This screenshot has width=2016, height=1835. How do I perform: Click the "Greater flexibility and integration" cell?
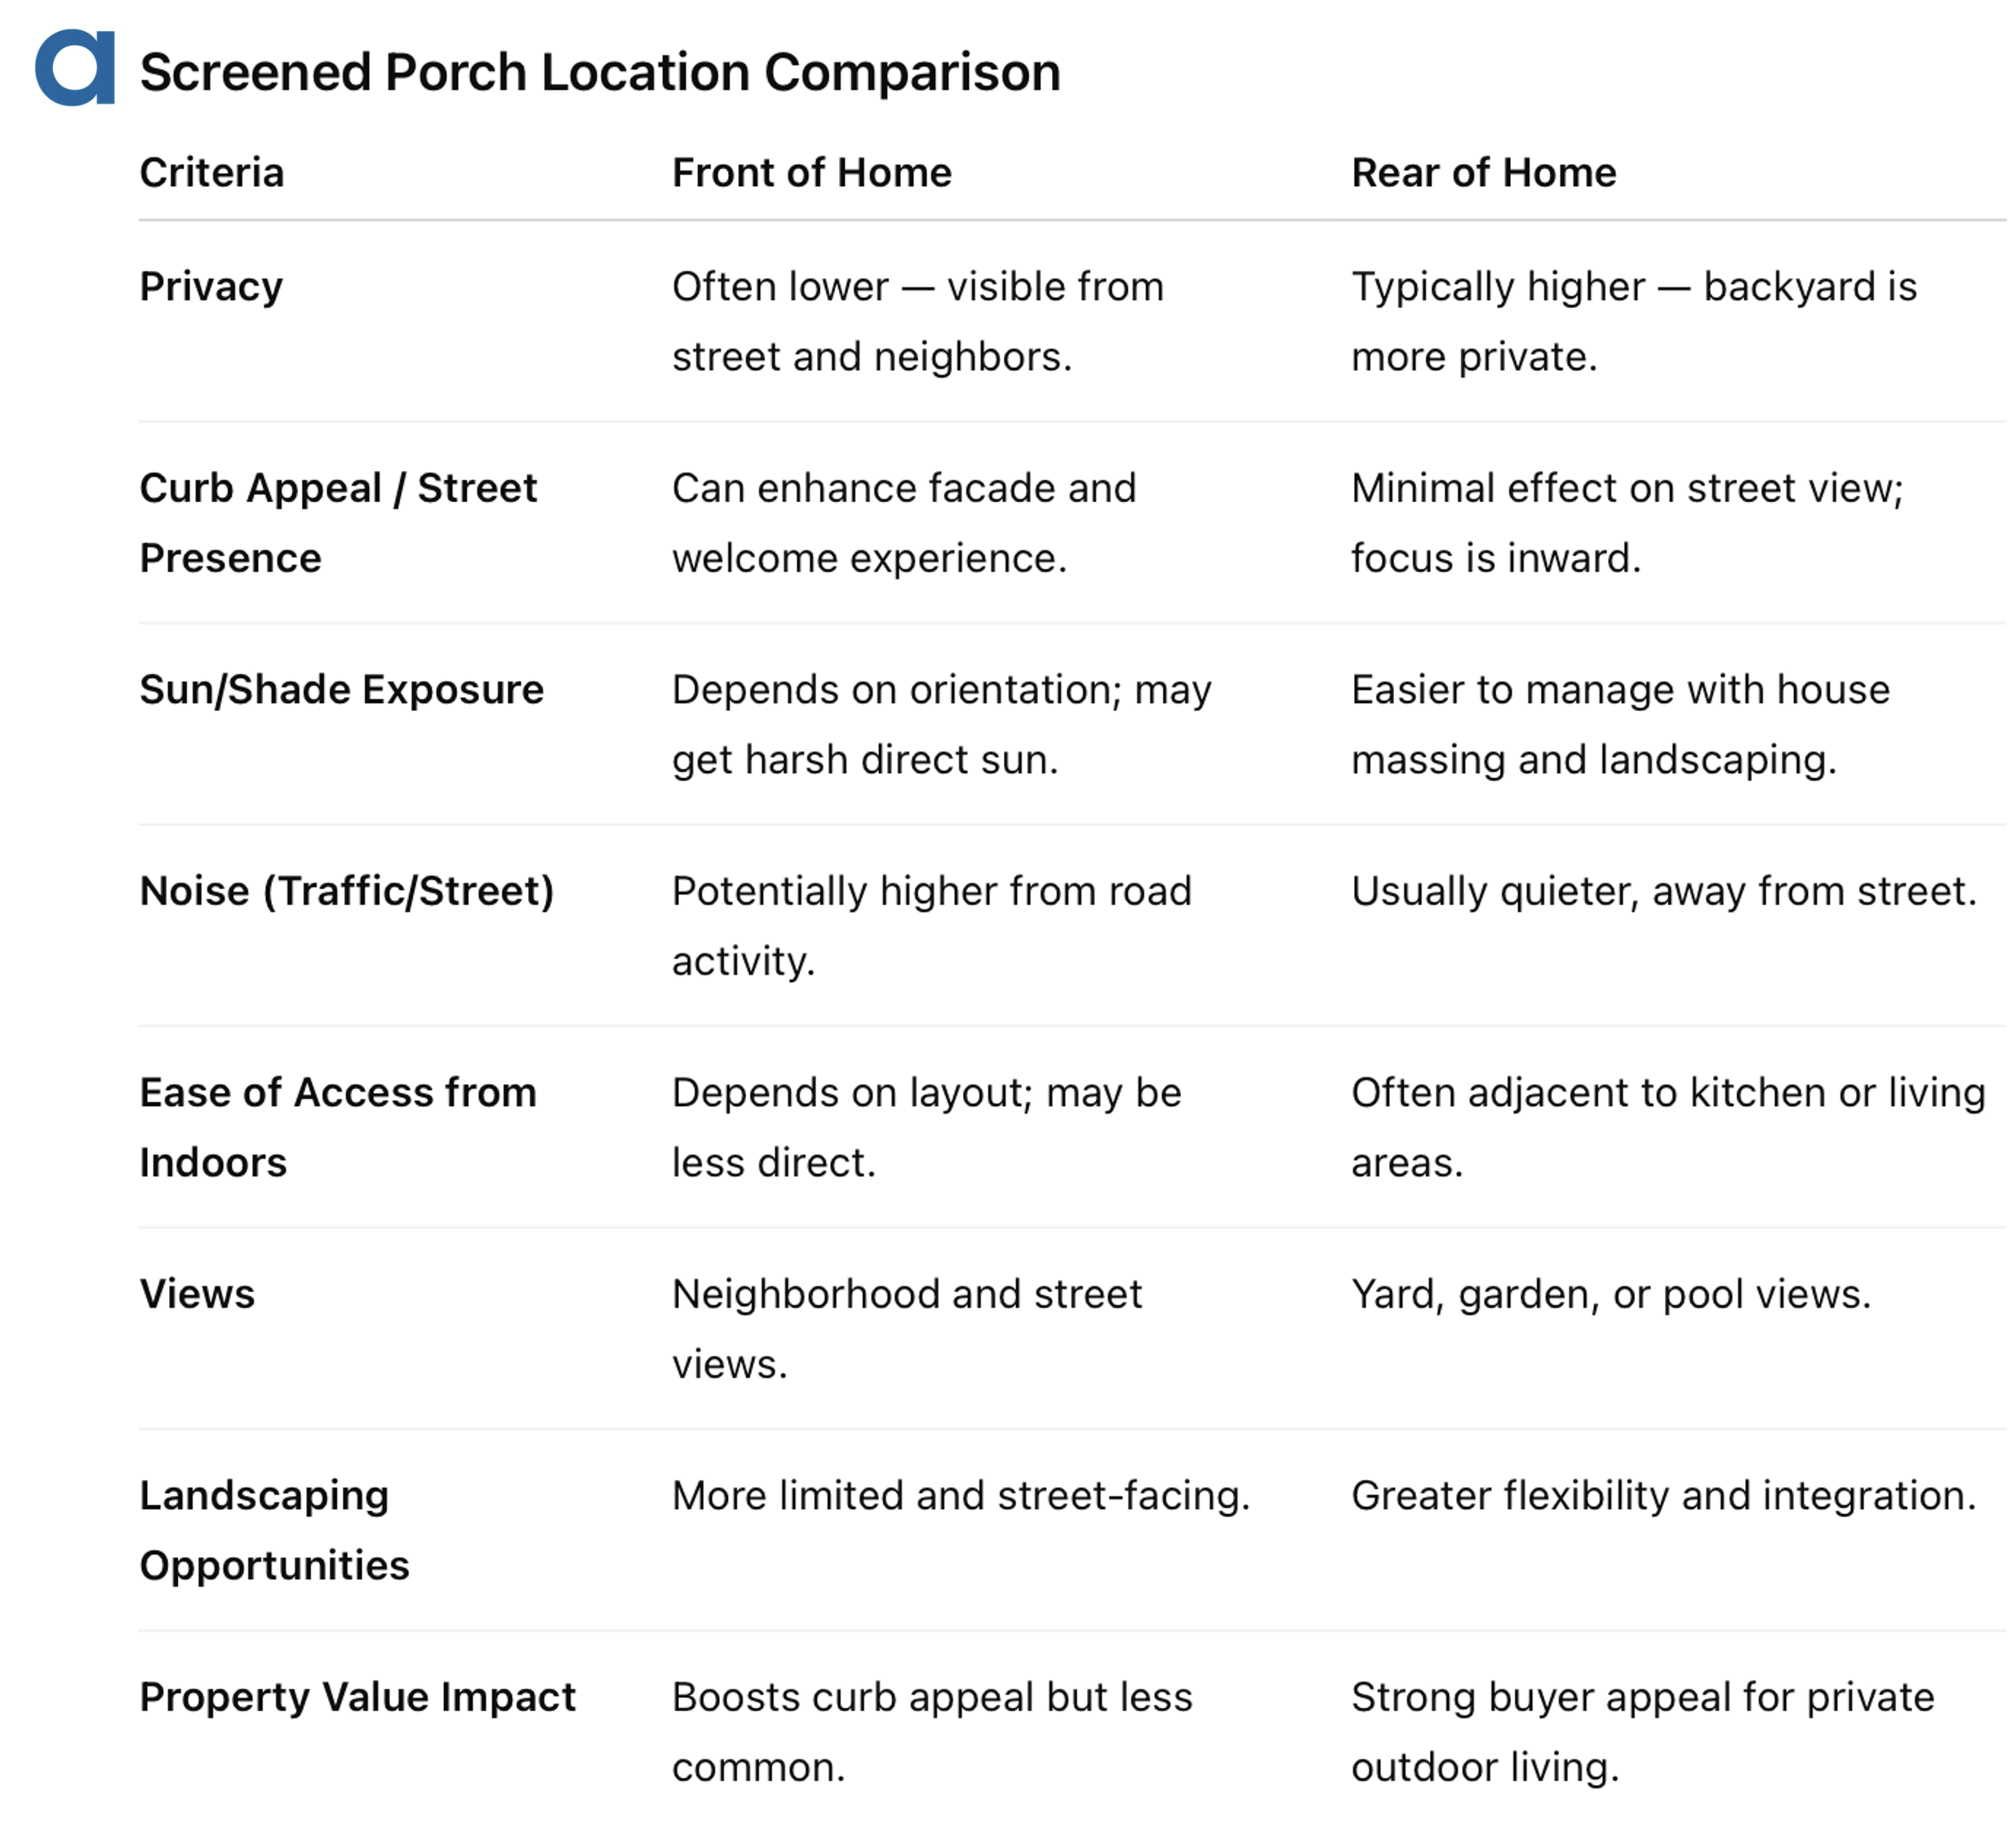coord(1663,1496)
